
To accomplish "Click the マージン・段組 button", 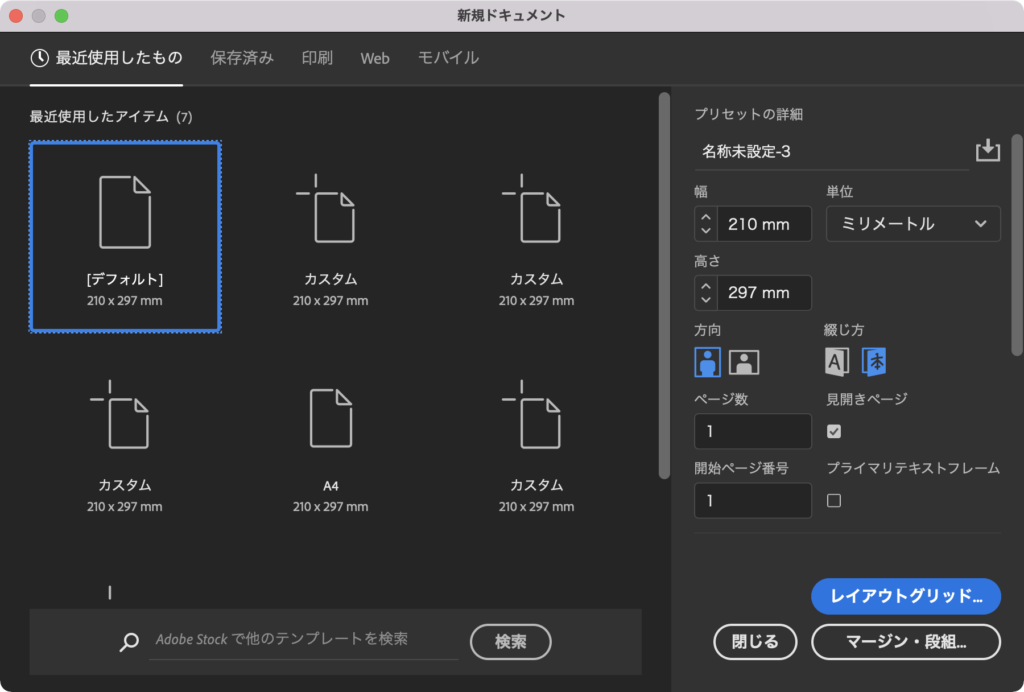I will point(906,642).
